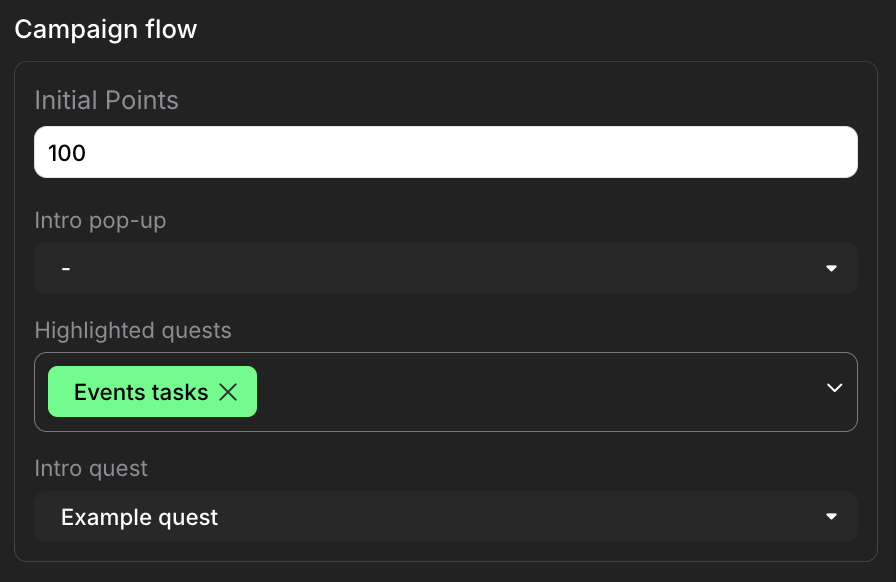Click the Intro quest caret arrow
896x582 pixels.
tap(830, 516)
